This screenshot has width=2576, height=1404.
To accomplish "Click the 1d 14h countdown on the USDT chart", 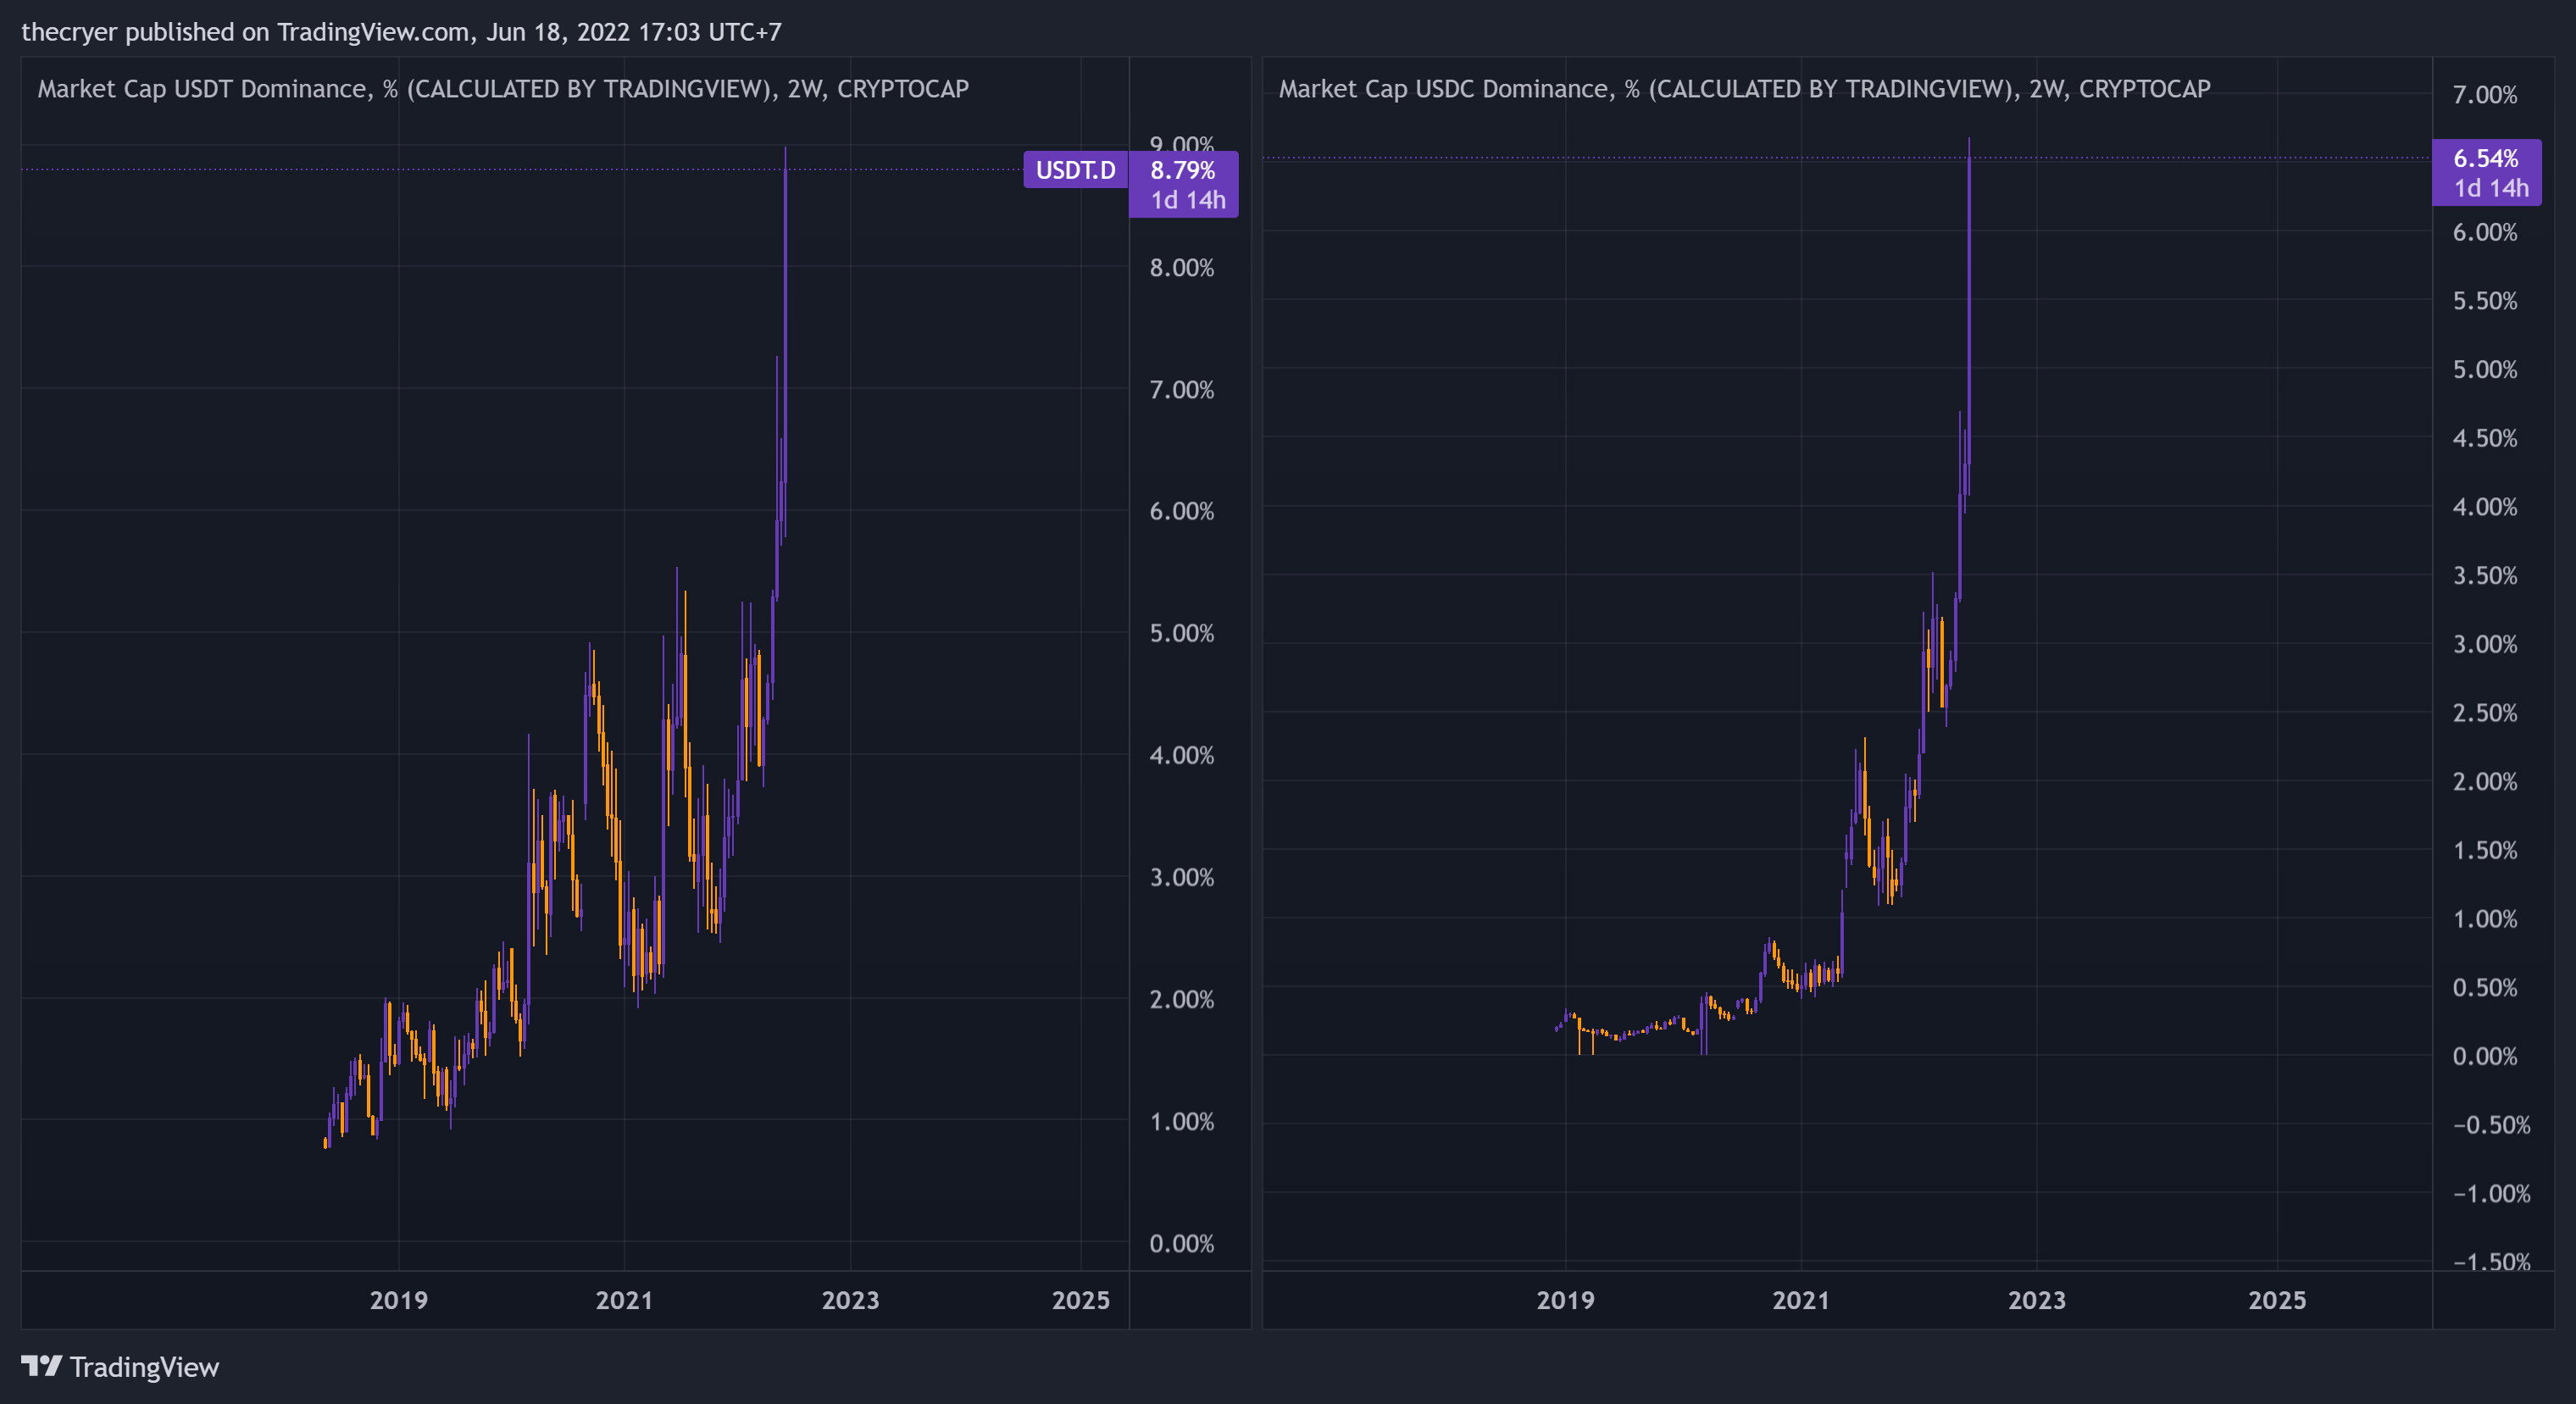I will coord(1187,200).
